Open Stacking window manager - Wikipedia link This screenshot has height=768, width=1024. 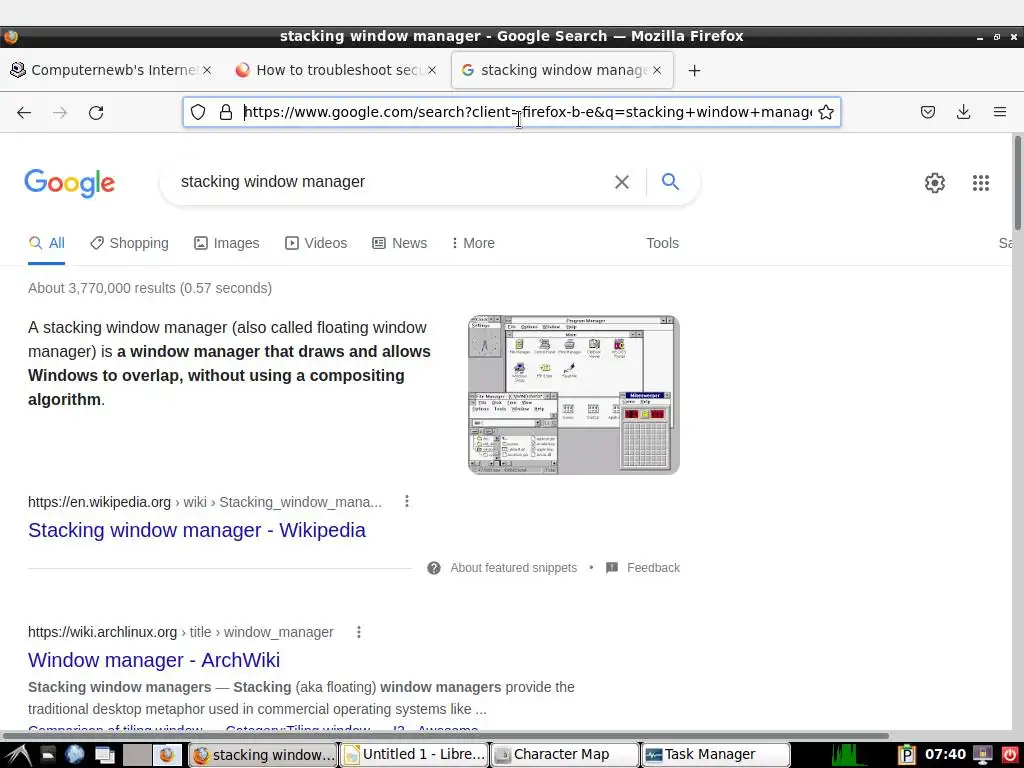pyautogui.click(x=197, y=530)
